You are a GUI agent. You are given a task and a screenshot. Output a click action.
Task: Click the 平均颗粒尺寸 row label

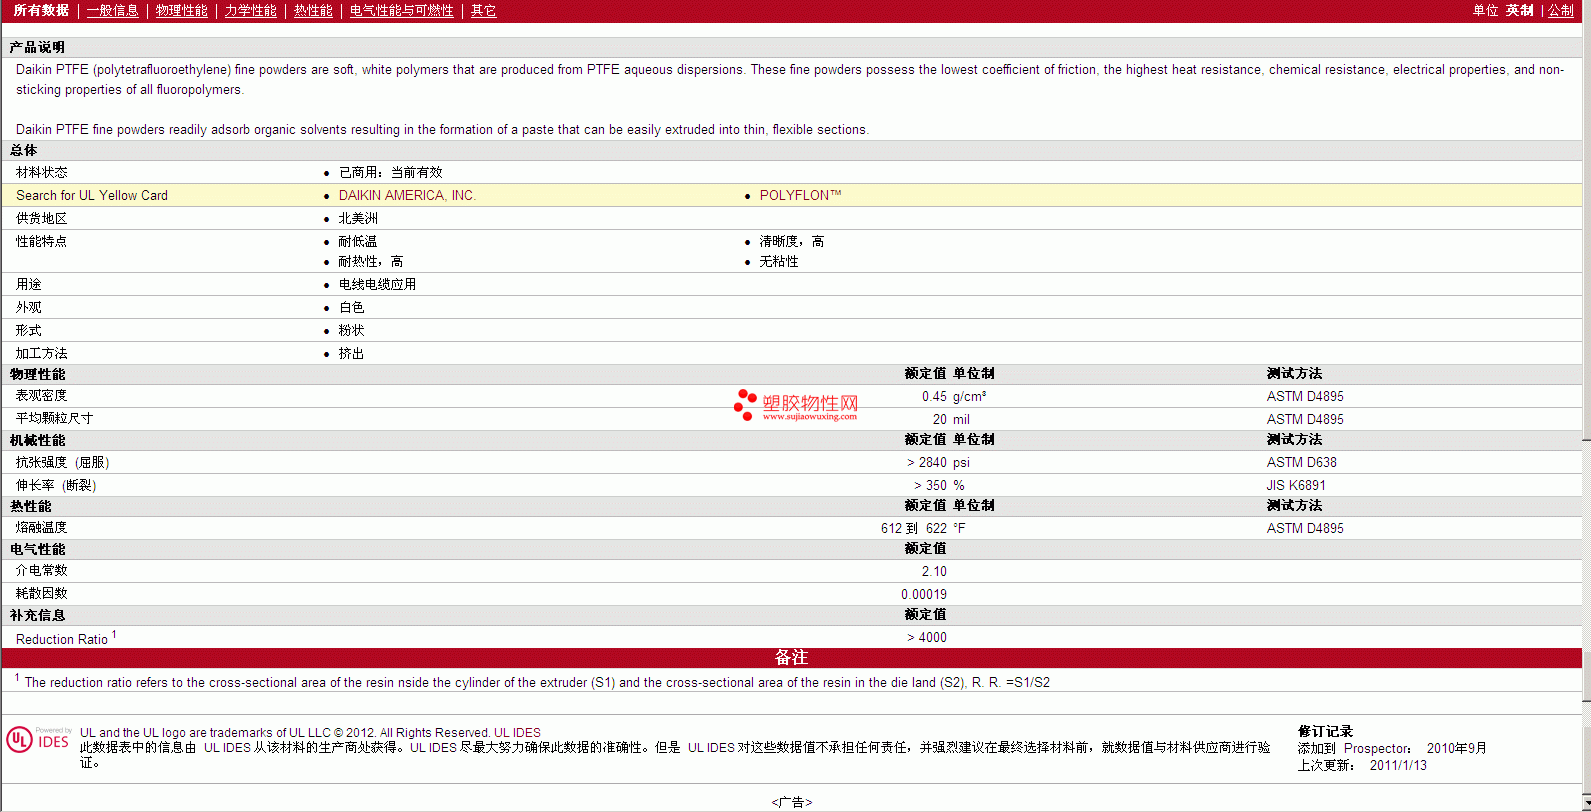(54, 418)
